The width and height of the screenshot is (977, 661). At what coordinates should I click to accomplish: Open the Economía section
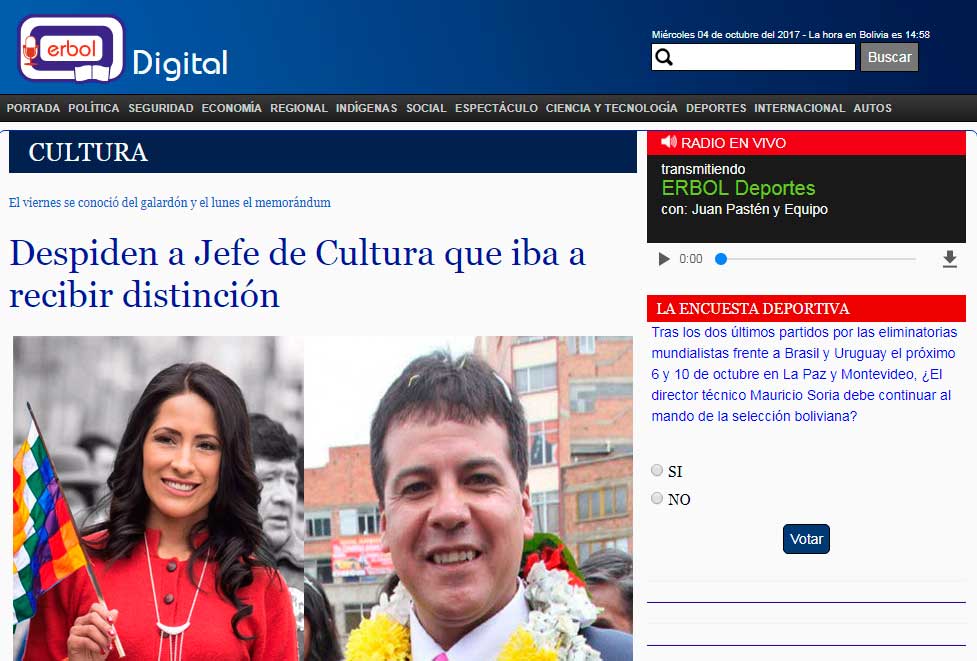click(x=231, y=108)
